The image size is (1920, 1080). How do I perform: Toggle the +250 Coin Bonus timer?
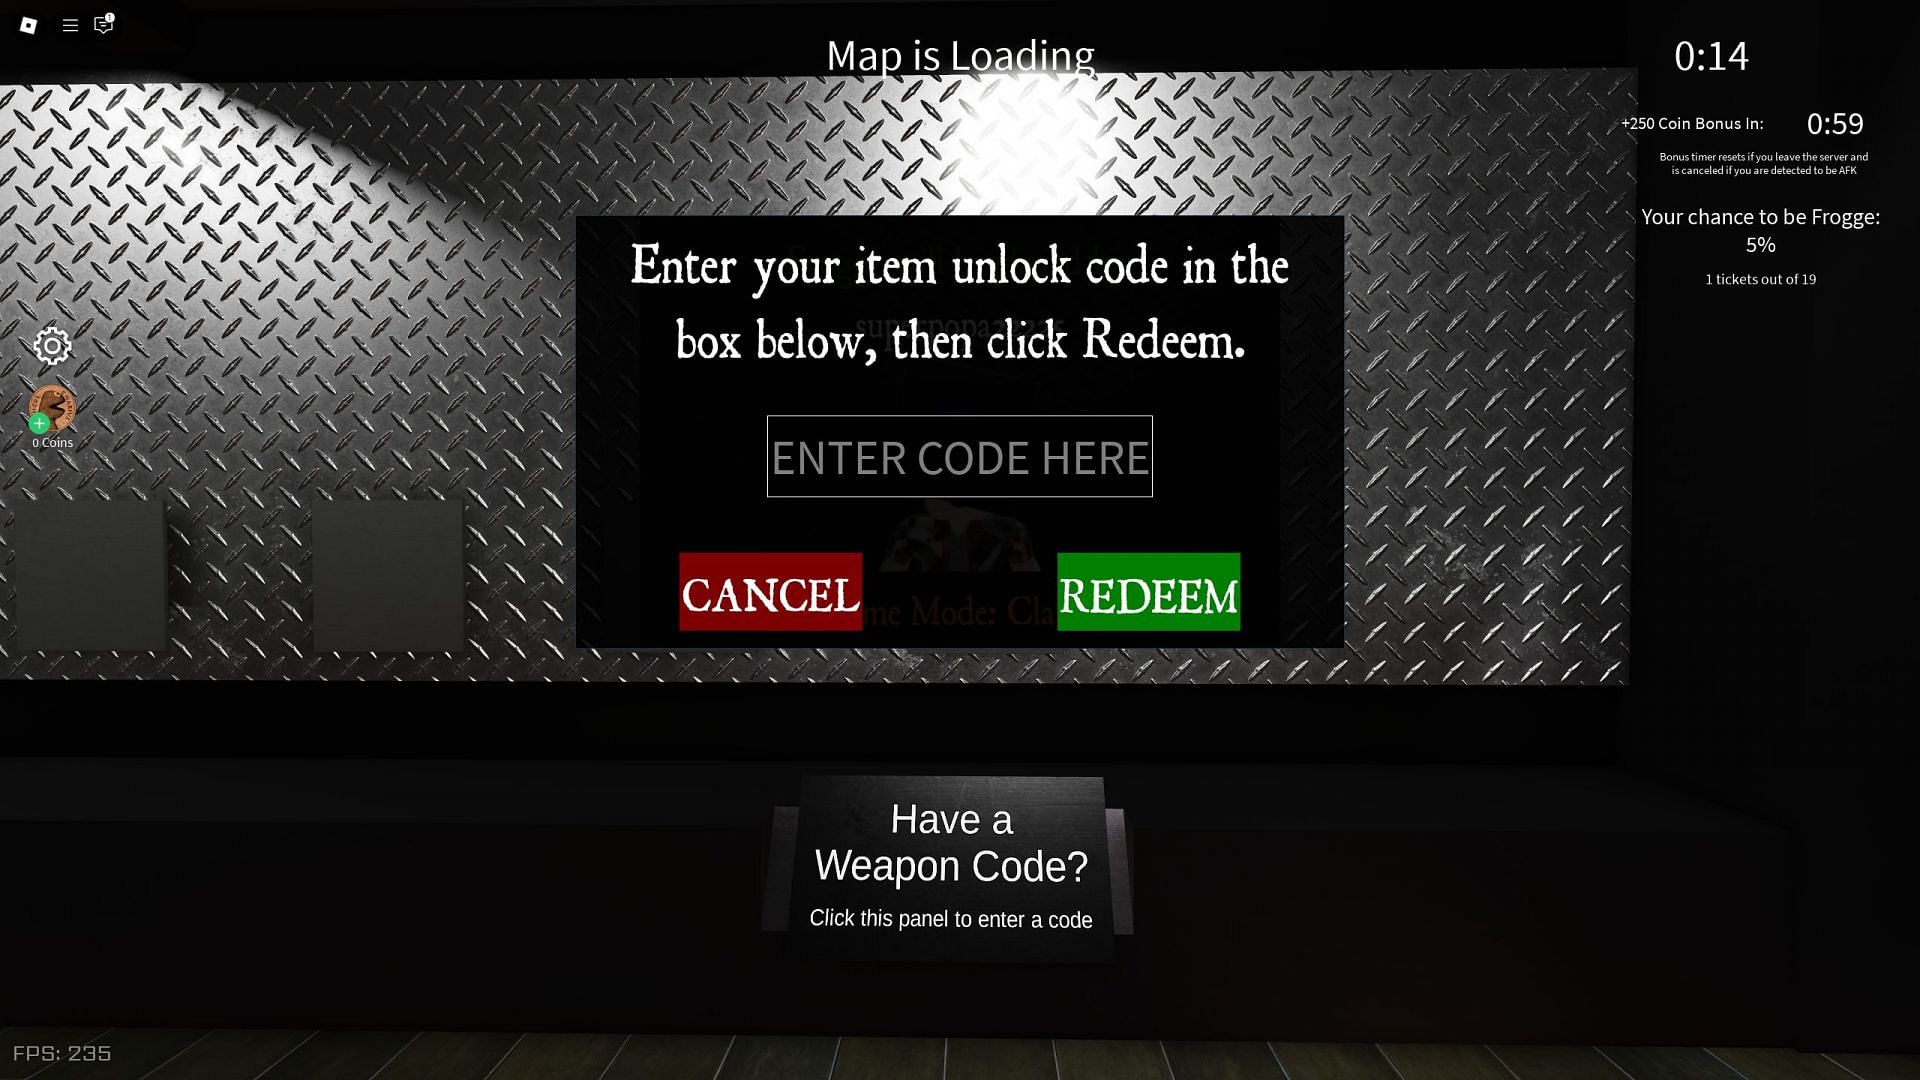click(x=1834, y=123)
